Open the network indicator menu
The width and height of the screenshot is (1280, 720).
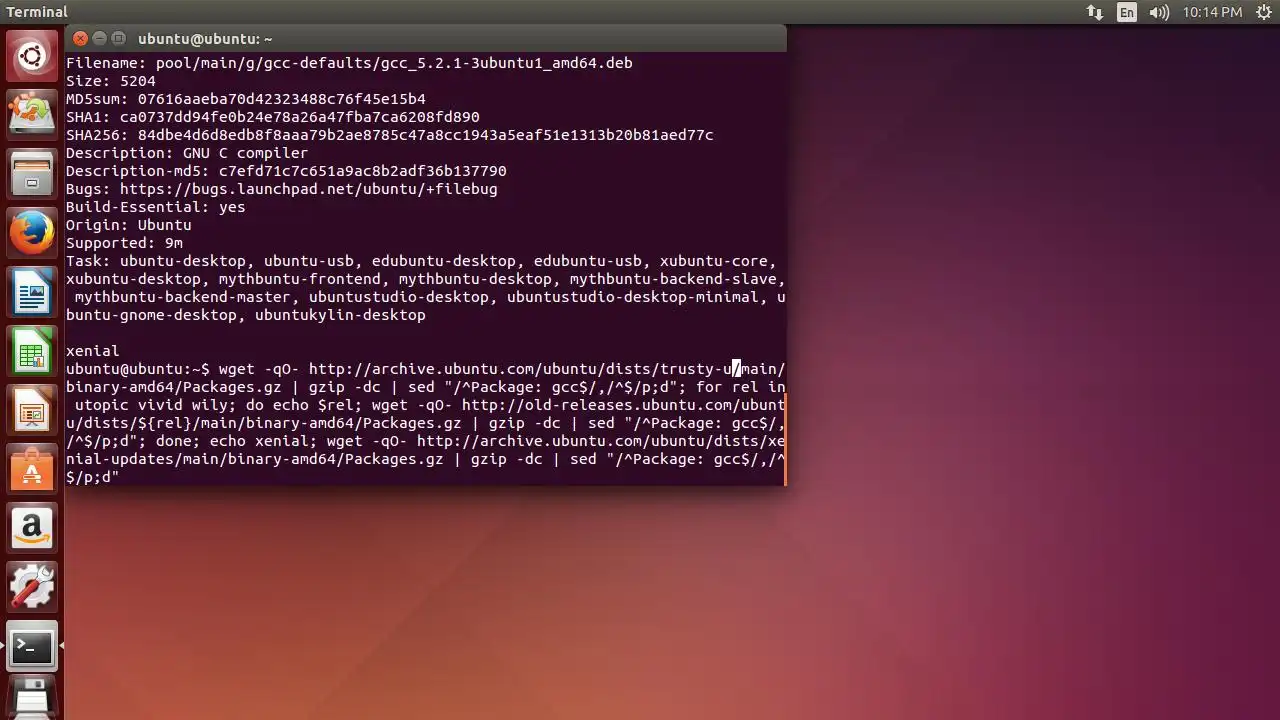(x=1095, y=12)
